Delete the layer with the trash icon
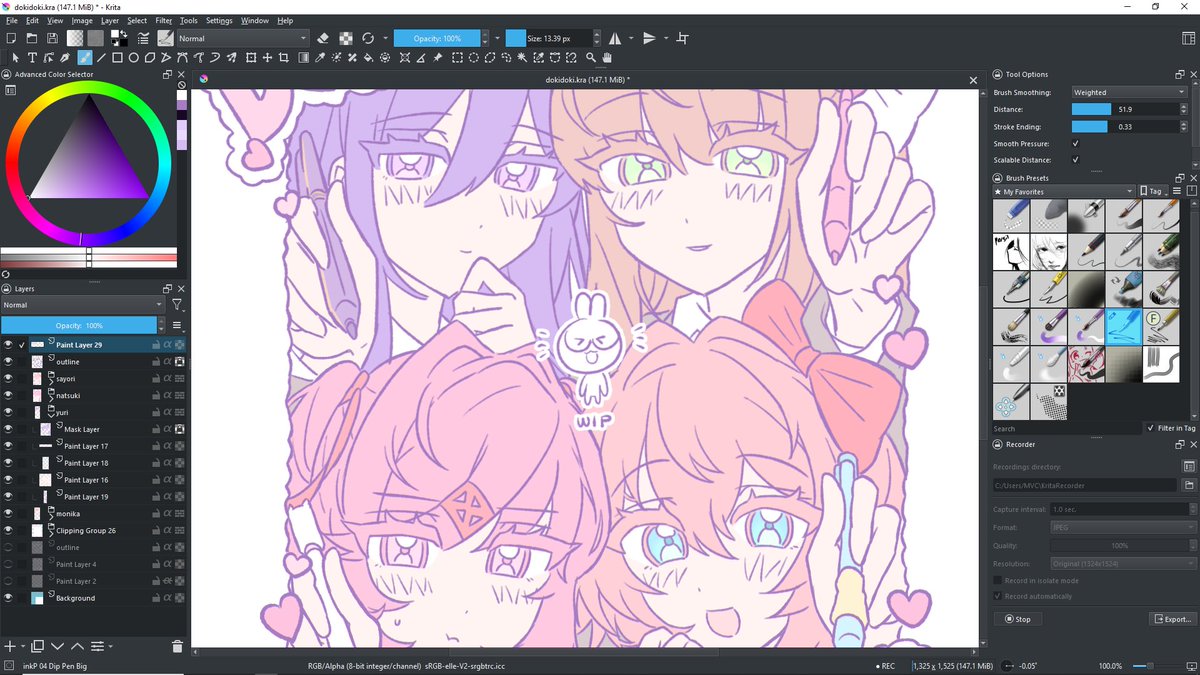1200x675 pixels. (177, 646)
